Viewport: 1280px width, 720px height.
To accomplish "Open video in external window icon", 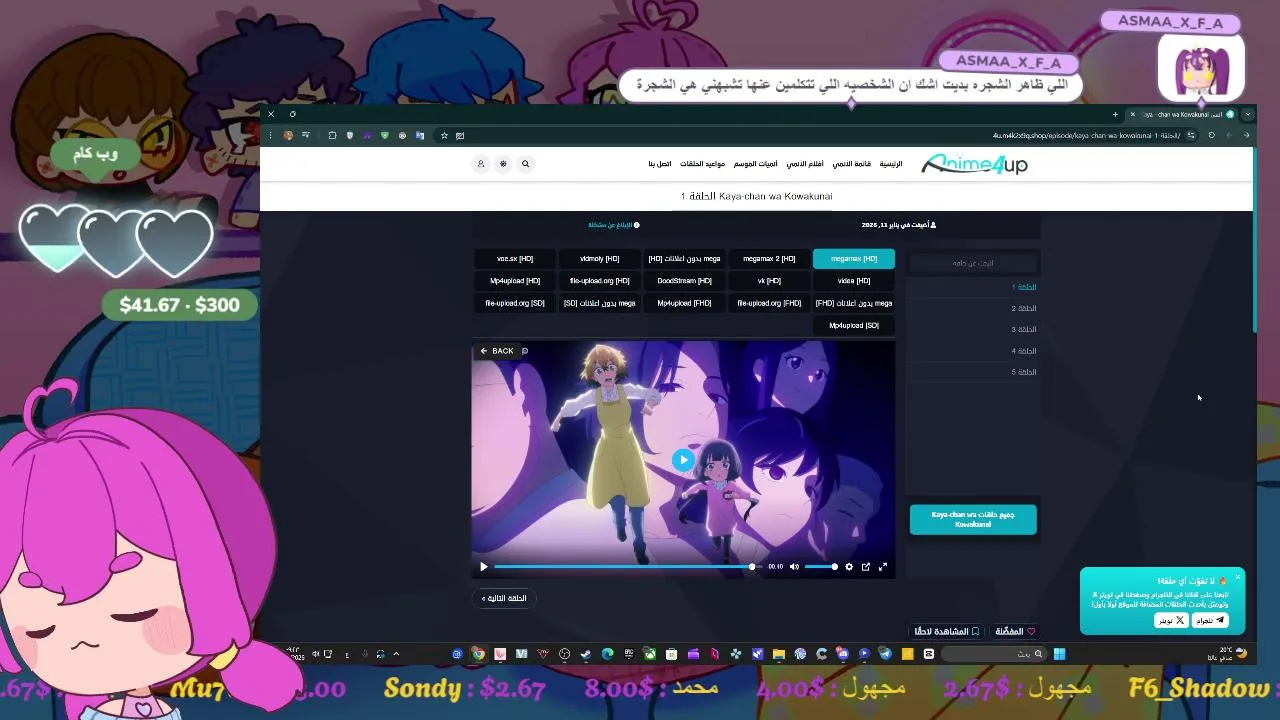I will coord(866,567).
